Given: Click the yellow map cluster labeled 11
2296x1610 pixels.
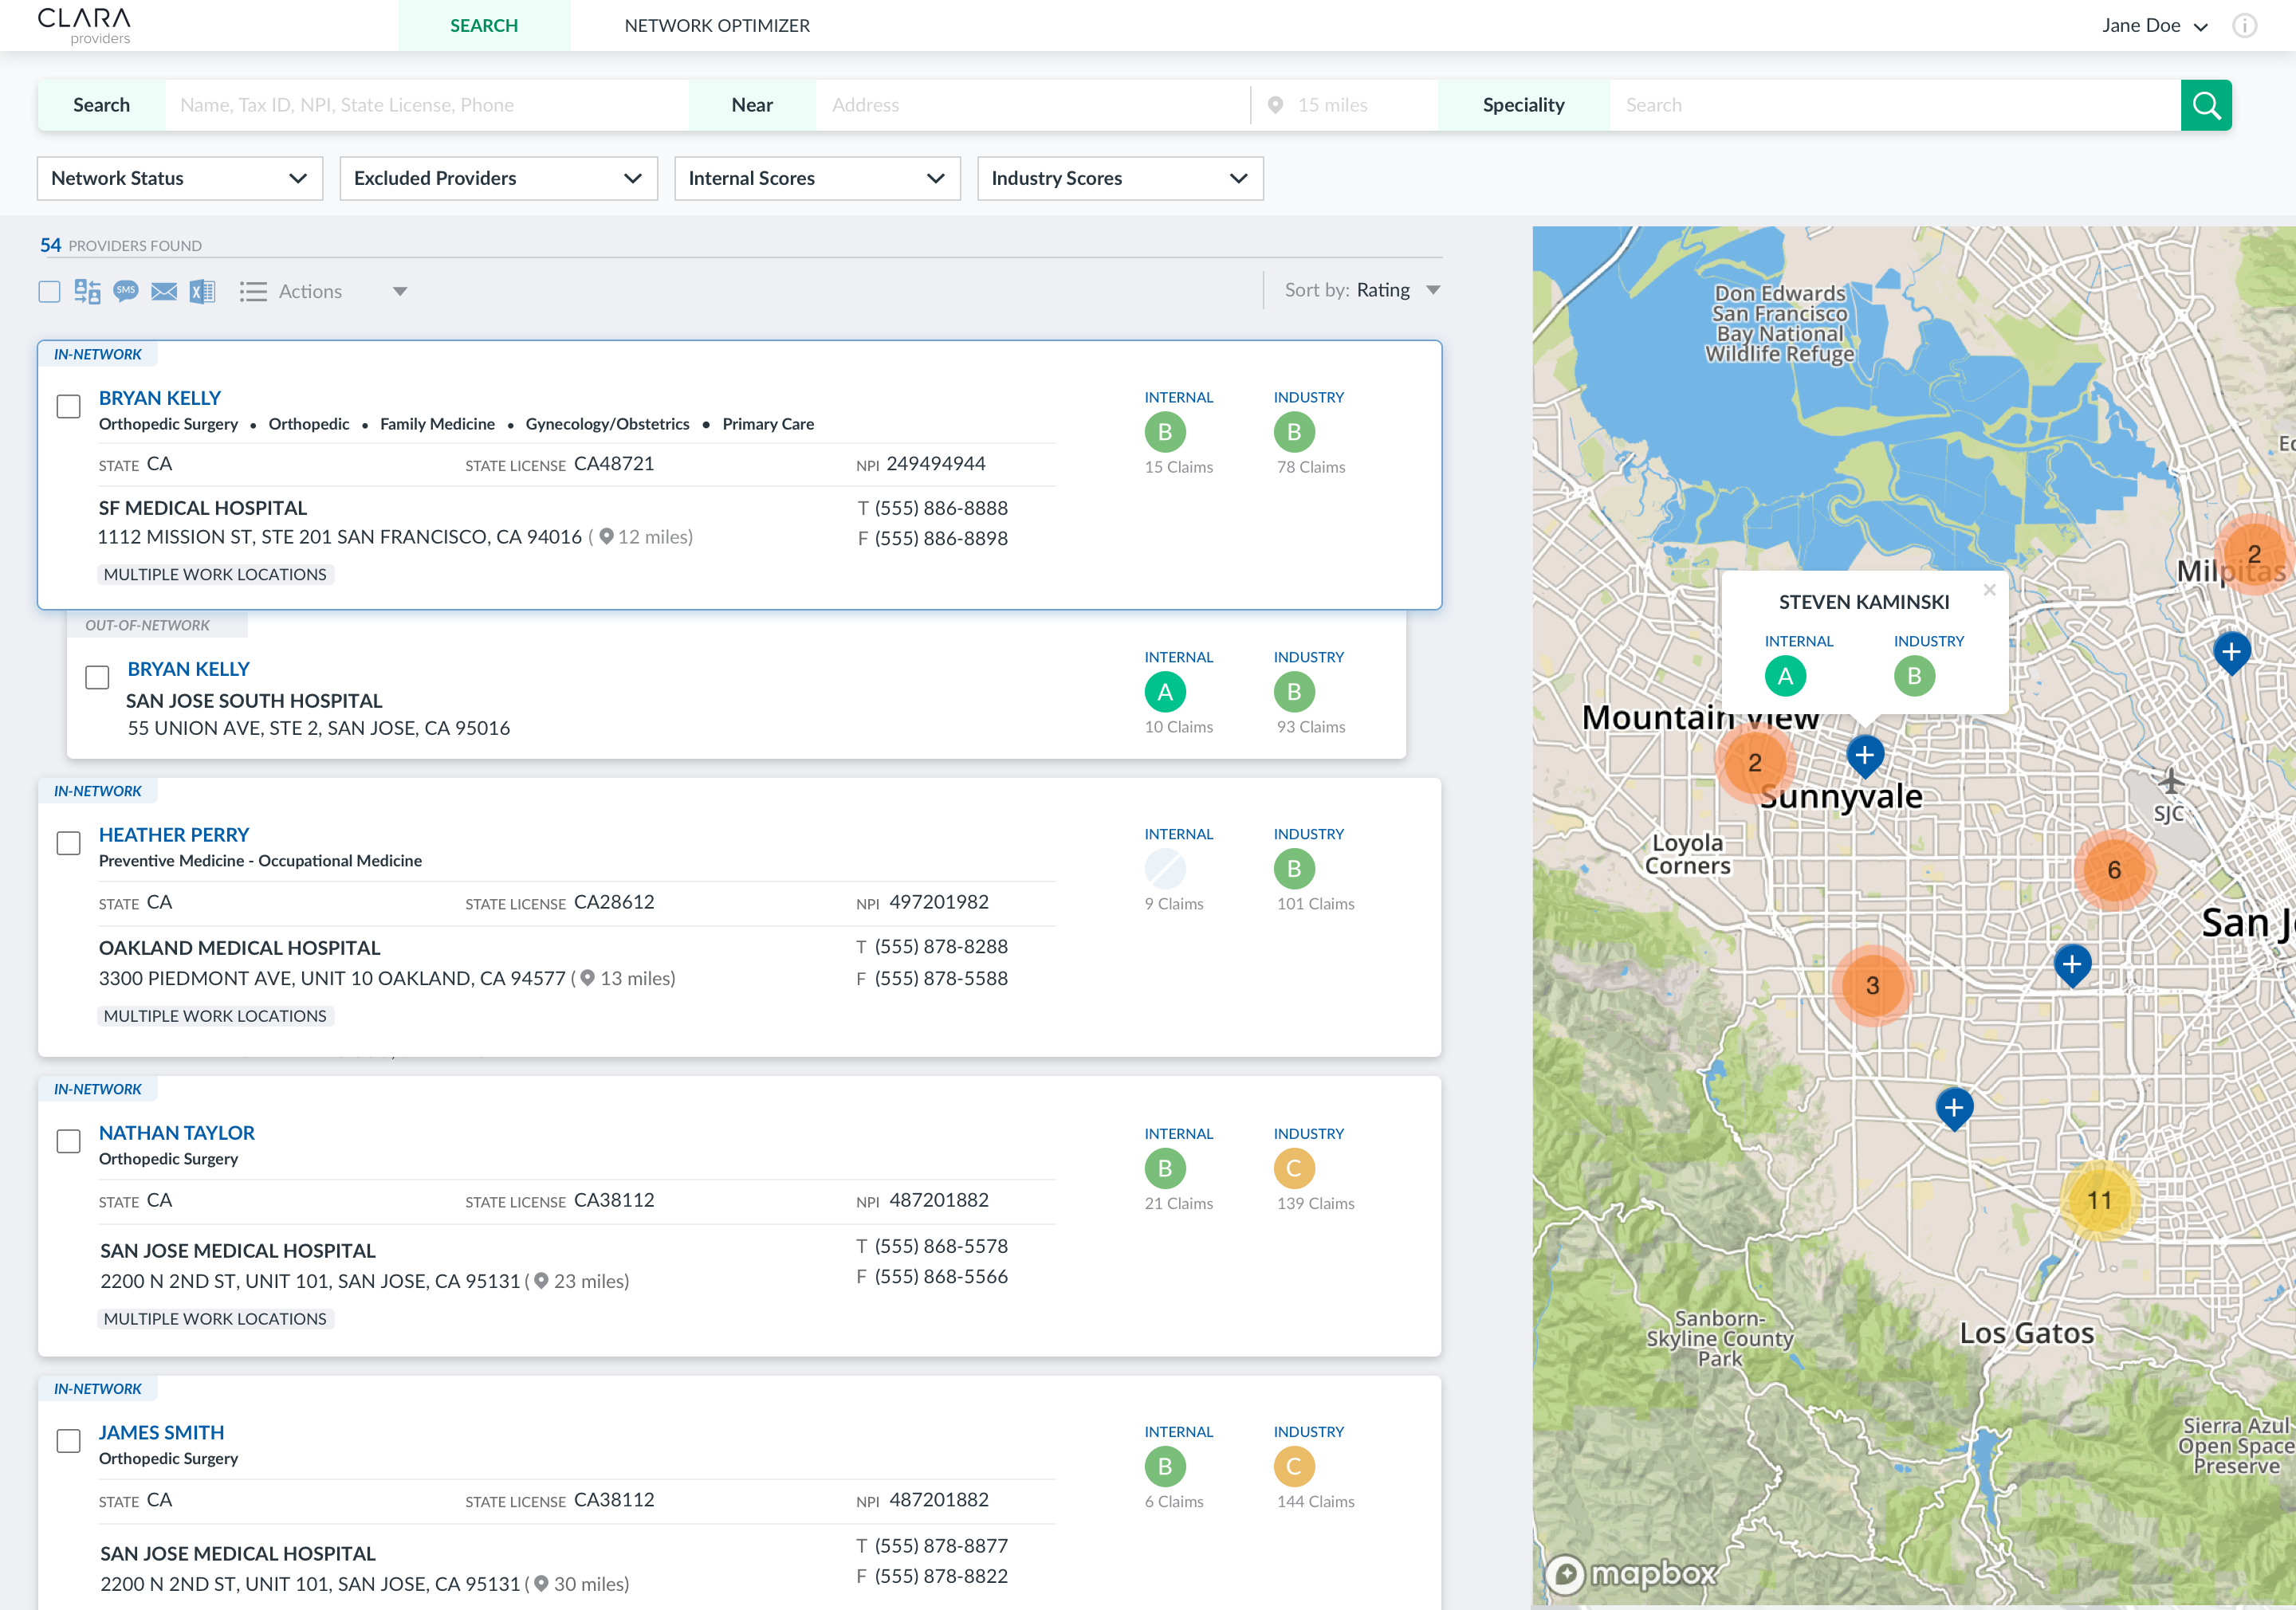Looking at the screenshot, I should point(2099,1200).
